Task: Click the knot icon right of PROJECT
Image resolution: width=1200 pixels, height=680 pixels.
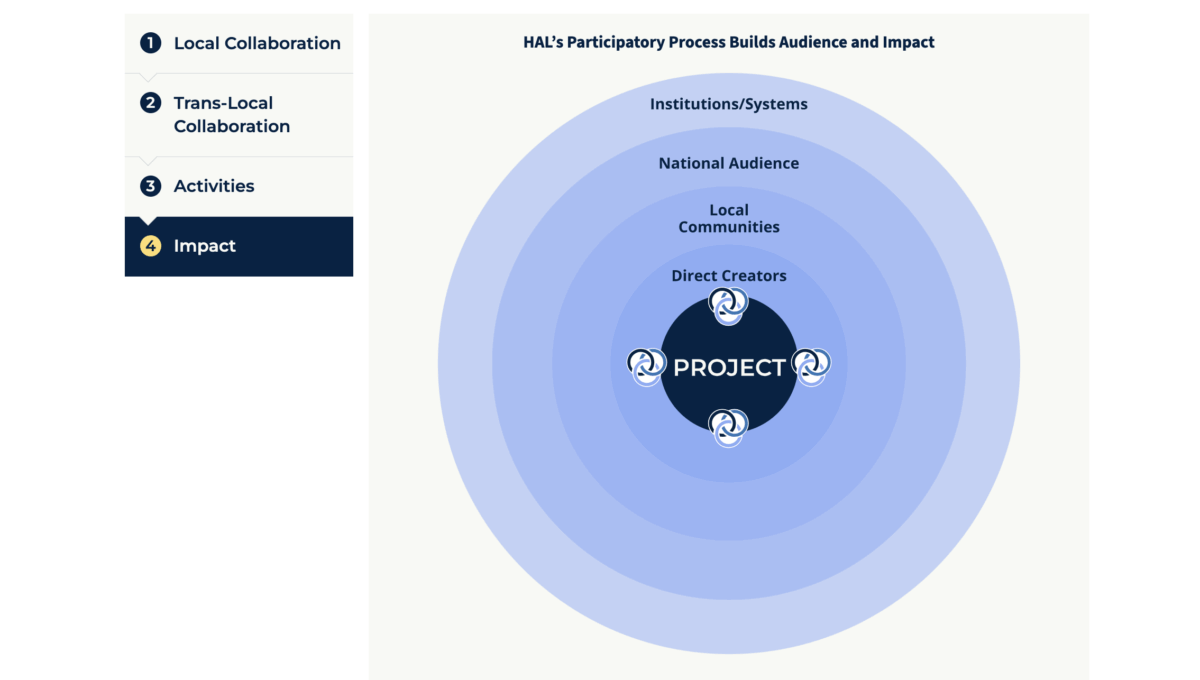Action: point(811,367)
